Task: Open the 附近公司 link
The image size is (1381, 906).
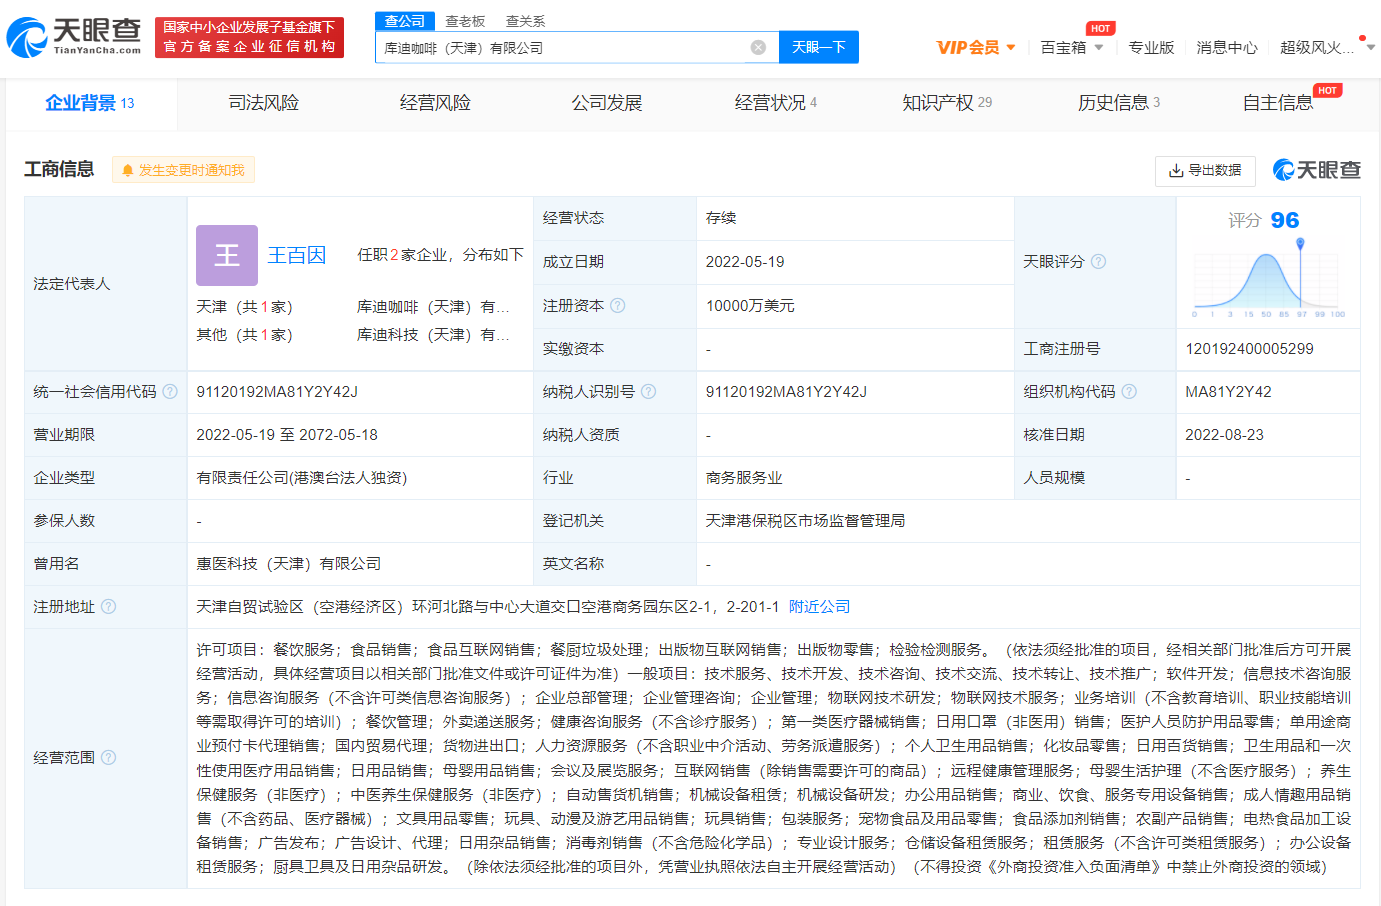Action: tap(819, 607)
